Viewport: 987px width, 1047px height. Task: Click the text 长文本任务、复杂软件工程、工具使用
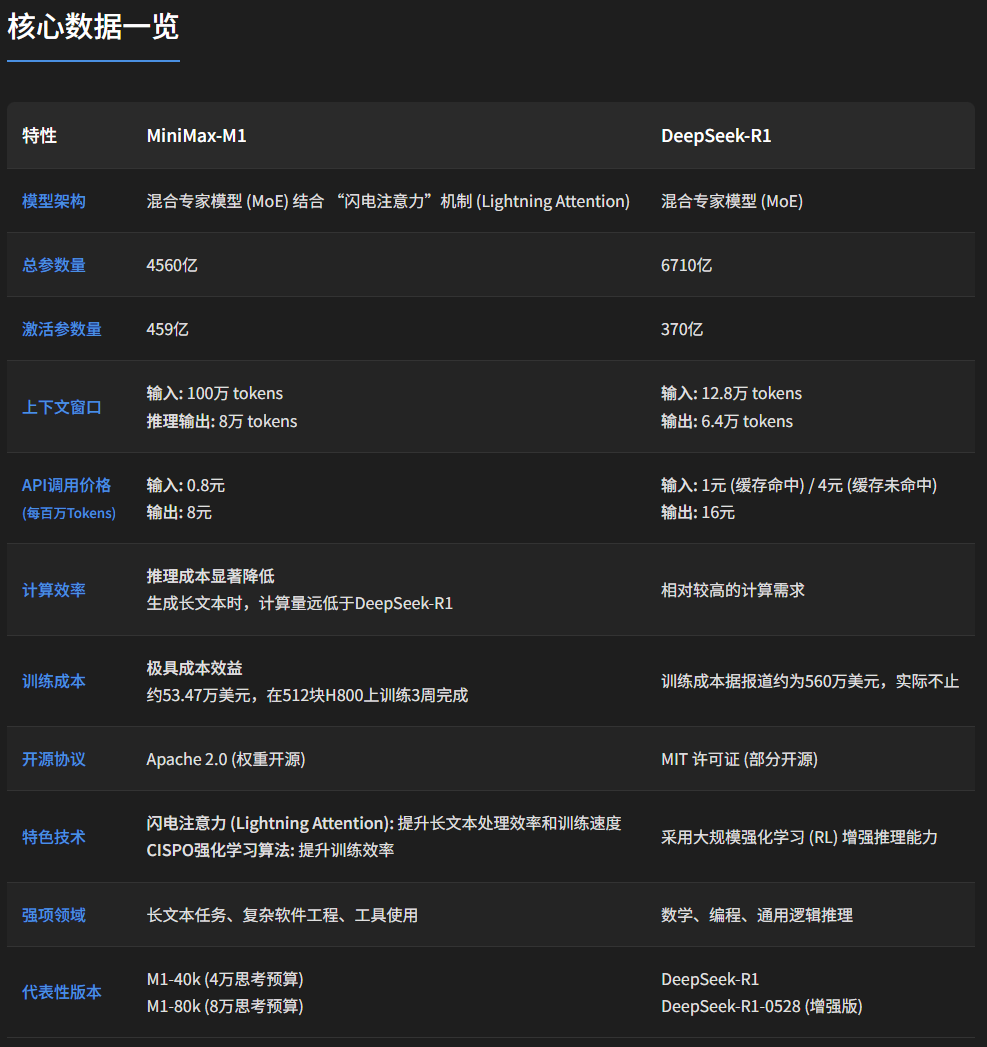pos(282,915)
